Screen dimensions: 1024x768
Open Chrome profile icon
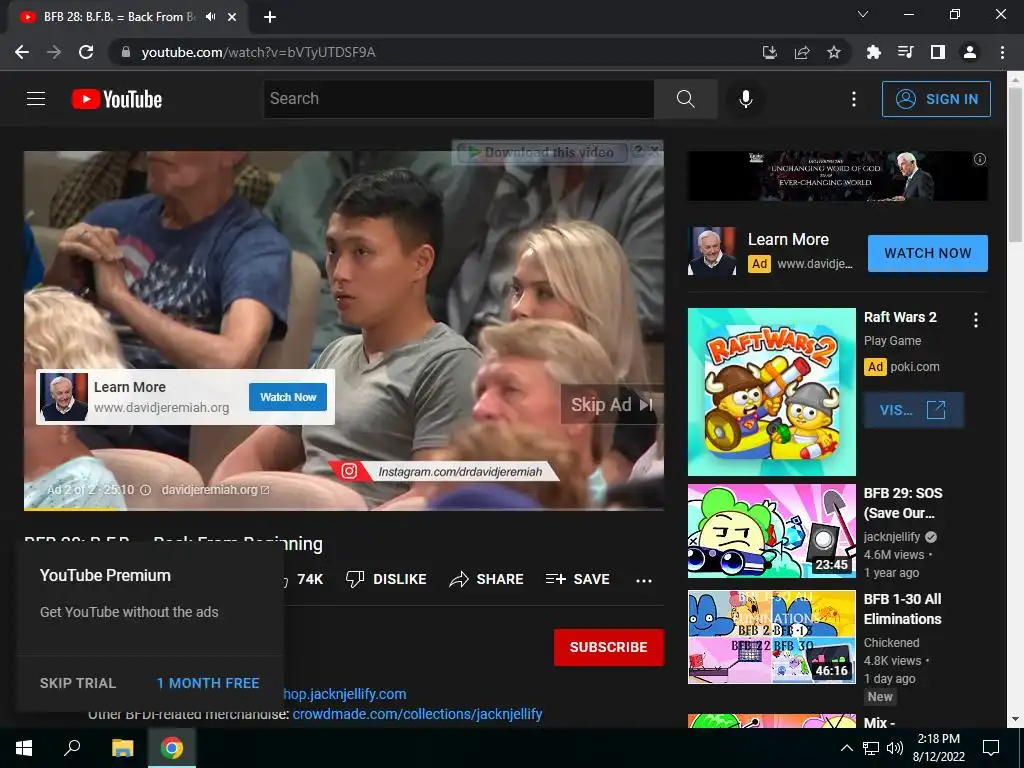[970, 52]
